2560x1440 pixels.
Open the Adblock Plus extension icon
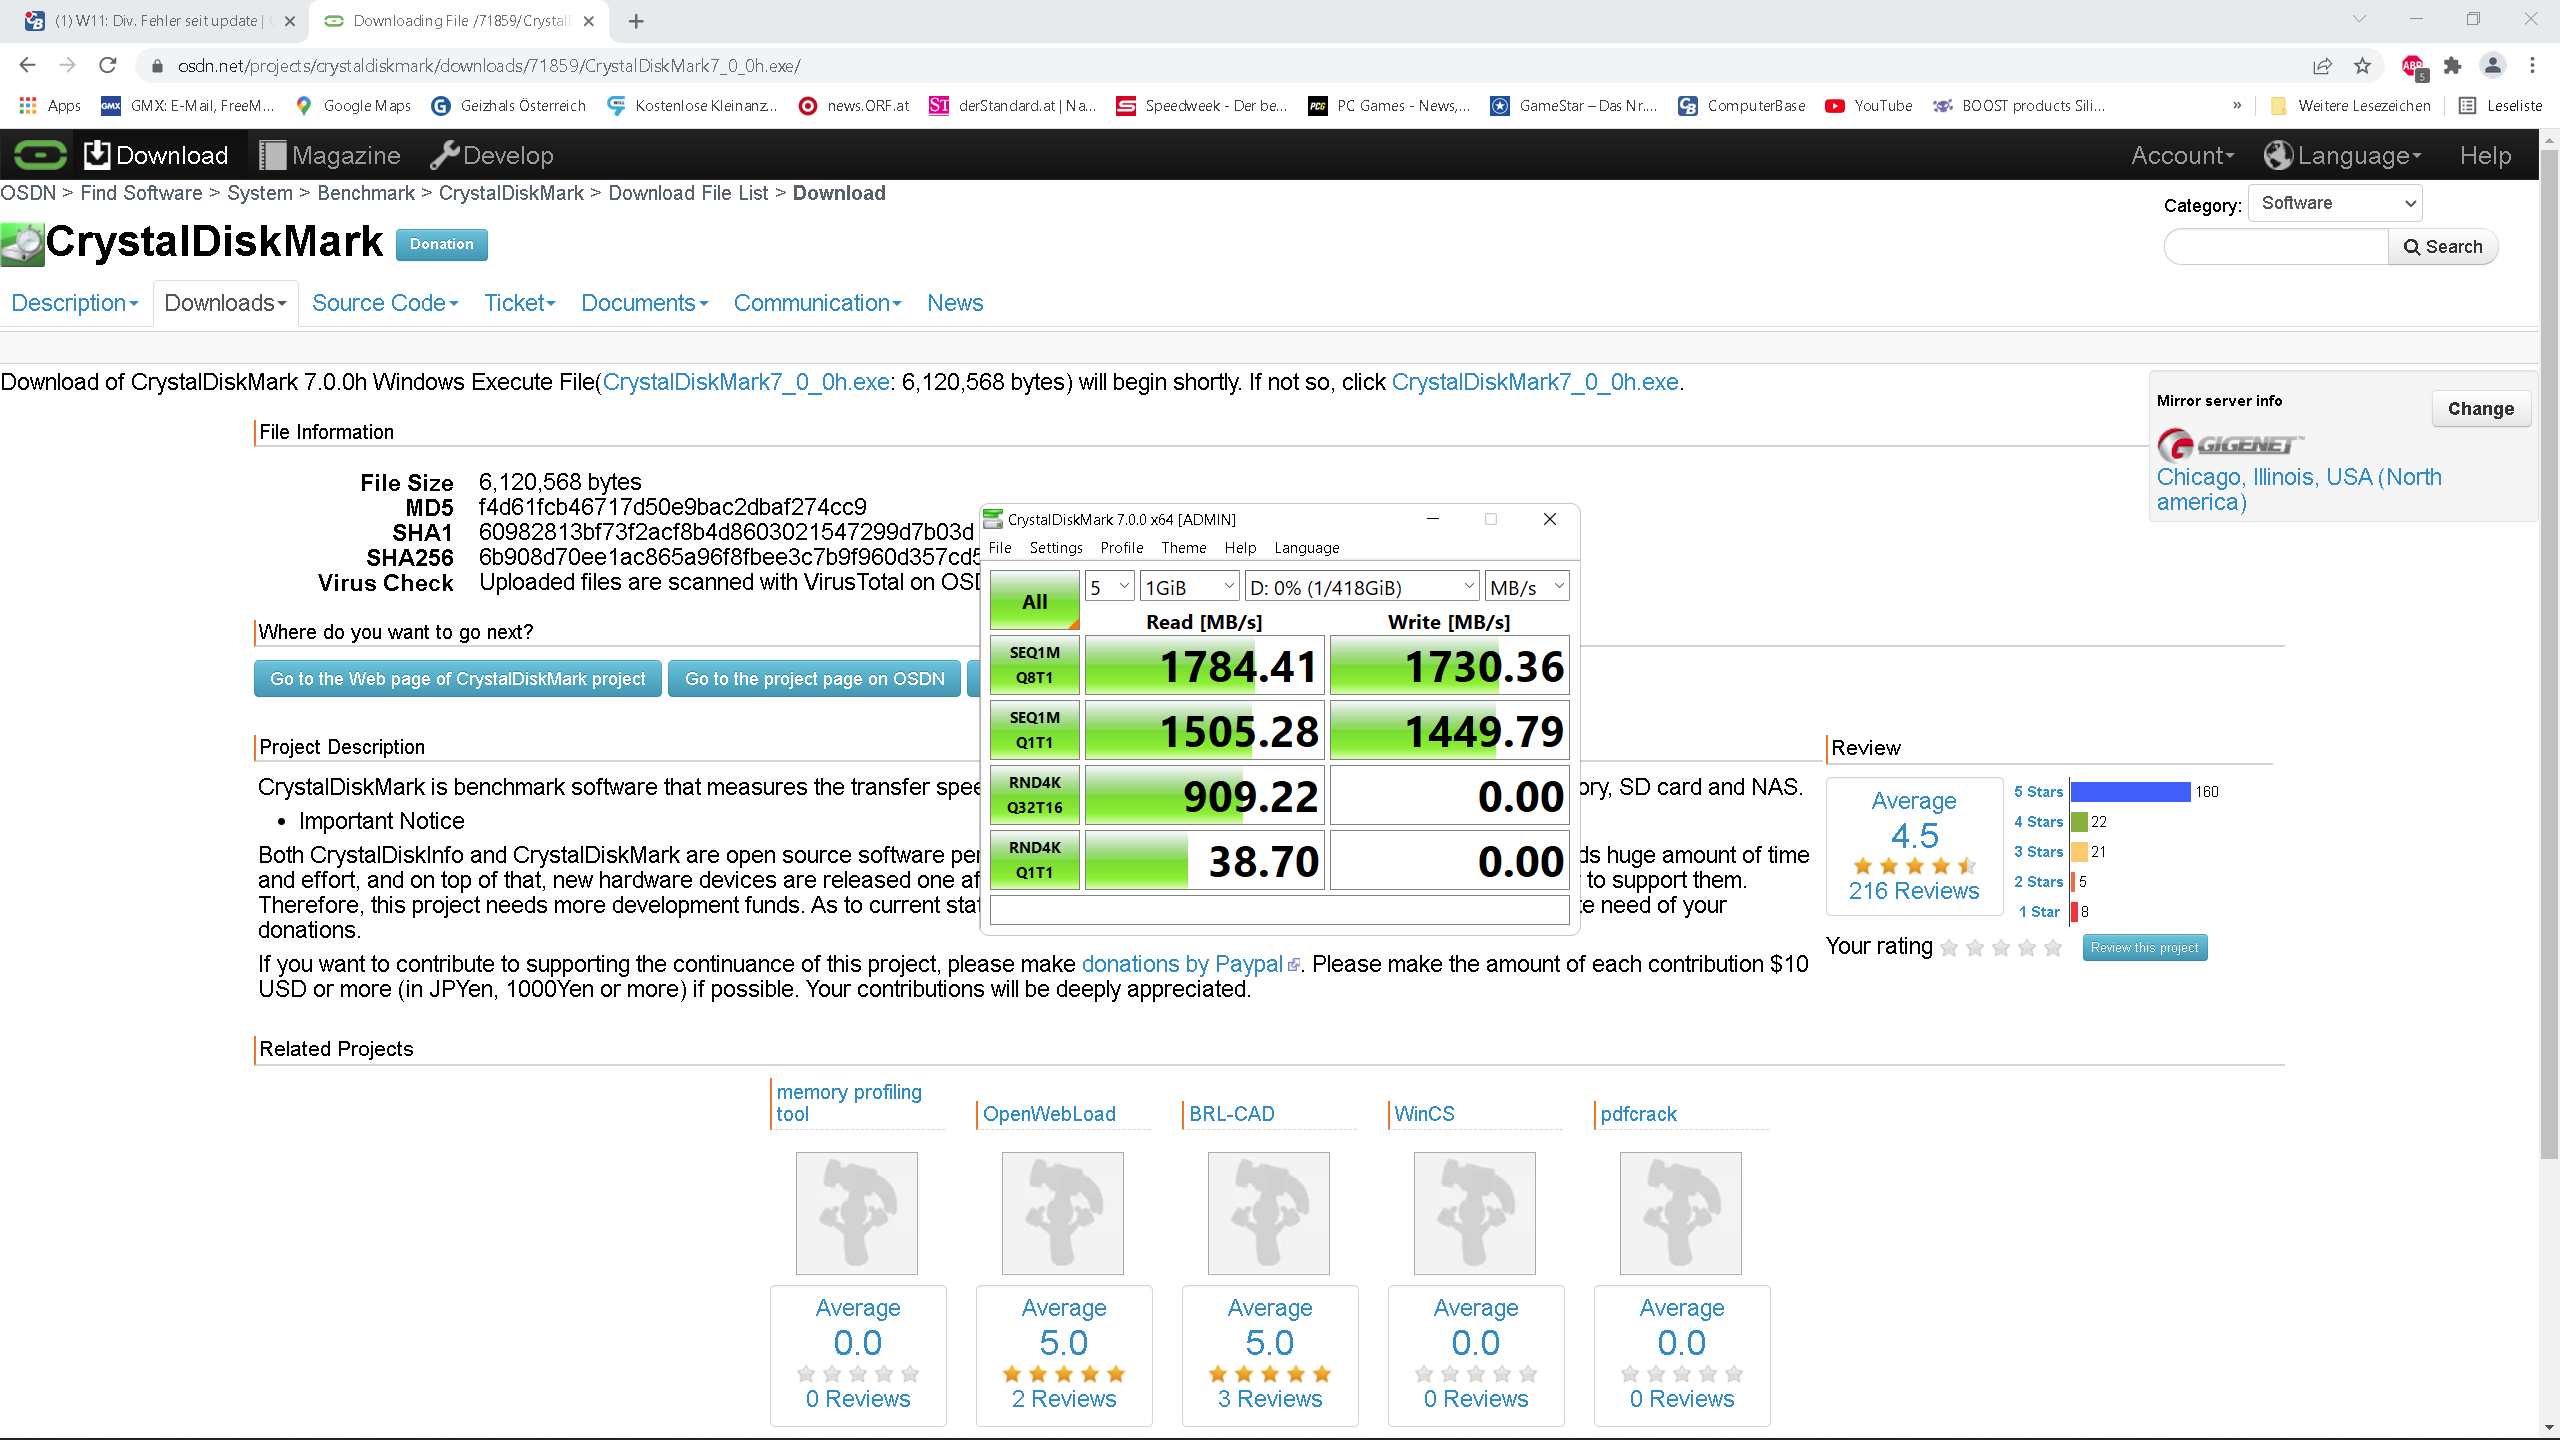point(2412,66)
